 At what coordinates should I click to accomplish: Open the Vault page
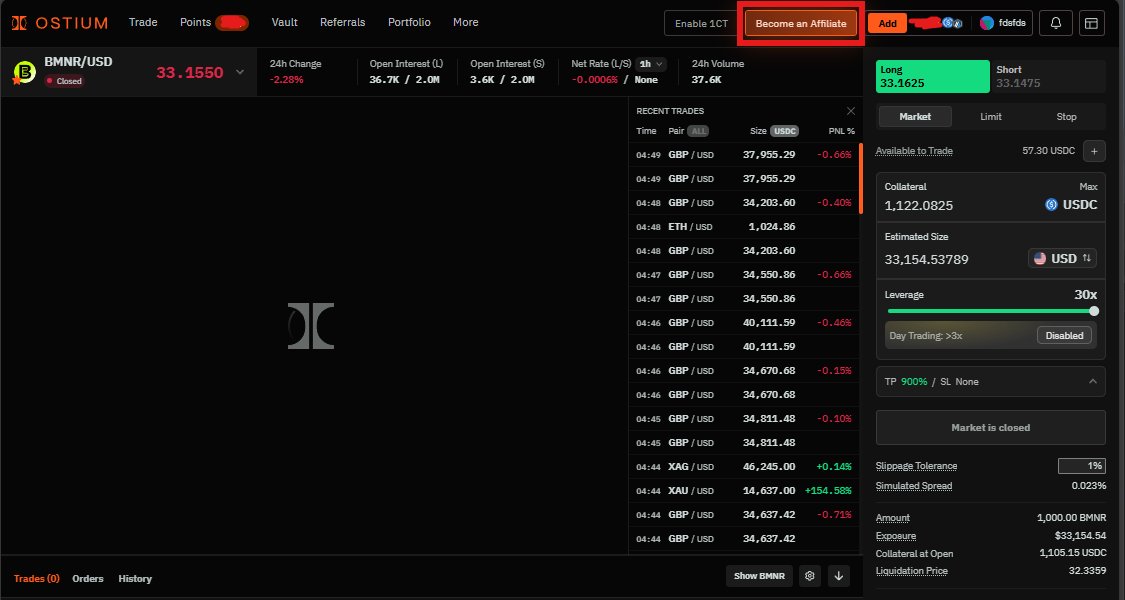pos(285,22)
